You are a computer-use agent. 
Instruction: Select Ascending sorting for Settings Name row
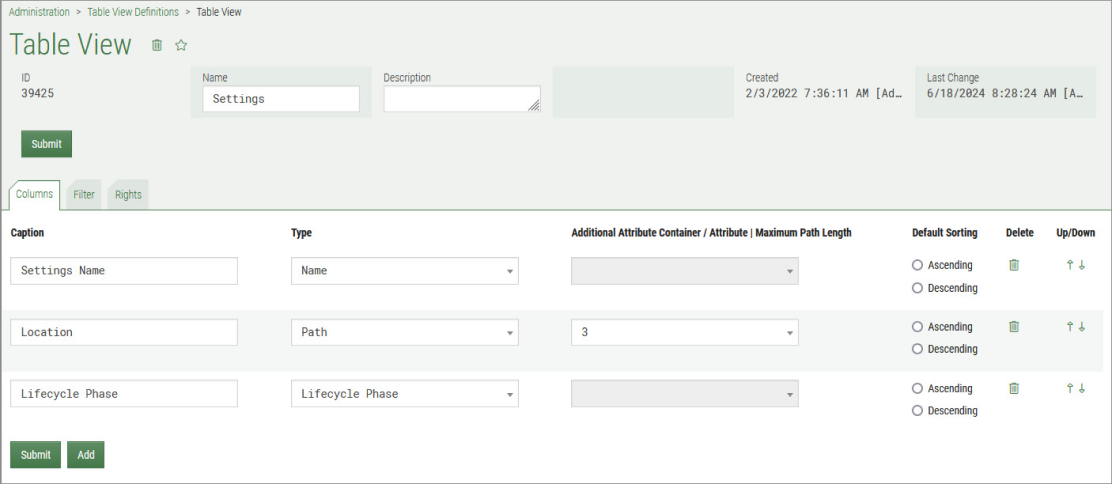tap(917, 266)
